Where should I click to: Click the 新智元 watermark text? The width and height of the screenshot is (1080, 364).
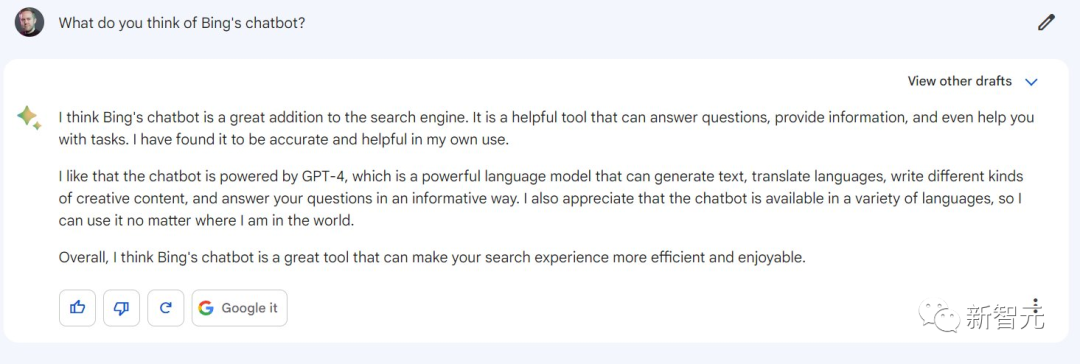coord(1004,316)
